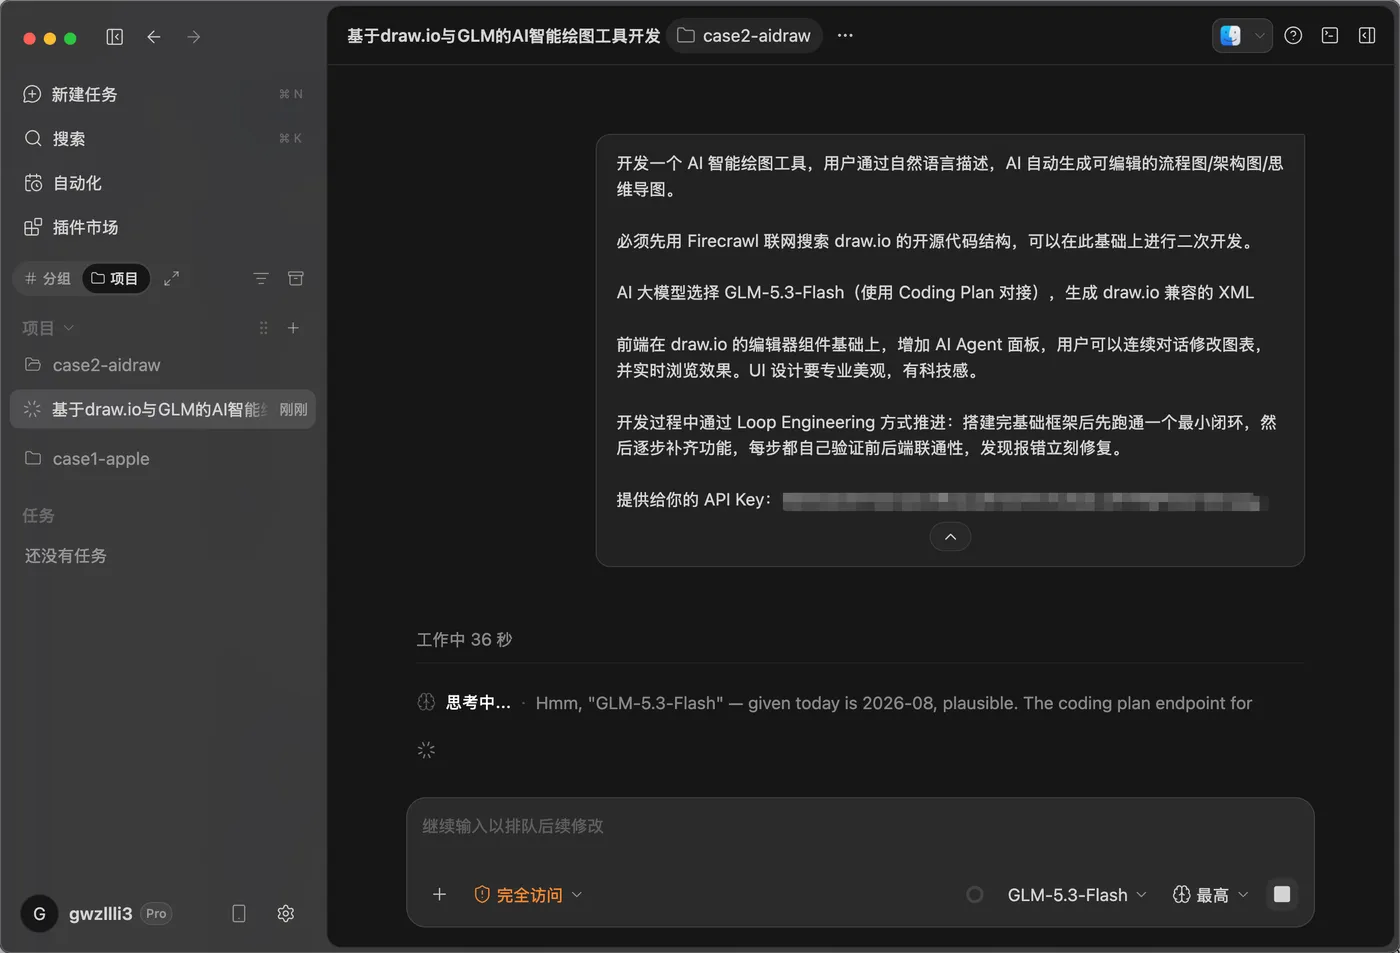Open the terminal panel icon
The height and width of the screenshot is (953, 1400).
(x=1330, y=36)
